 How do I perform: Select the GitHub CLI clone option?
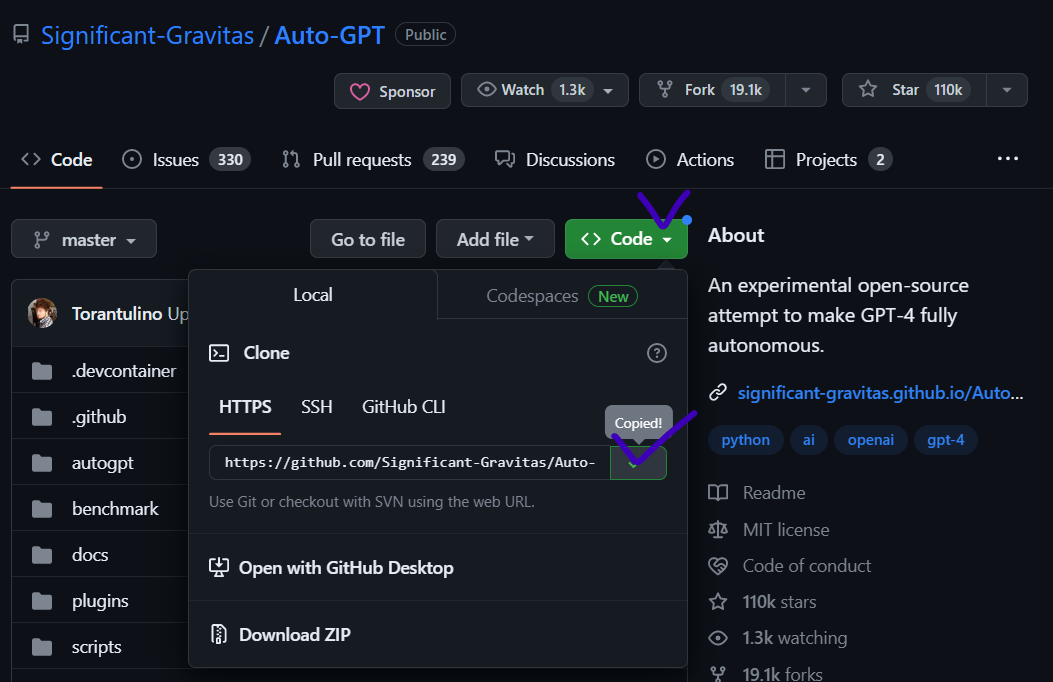coord(404,407)
